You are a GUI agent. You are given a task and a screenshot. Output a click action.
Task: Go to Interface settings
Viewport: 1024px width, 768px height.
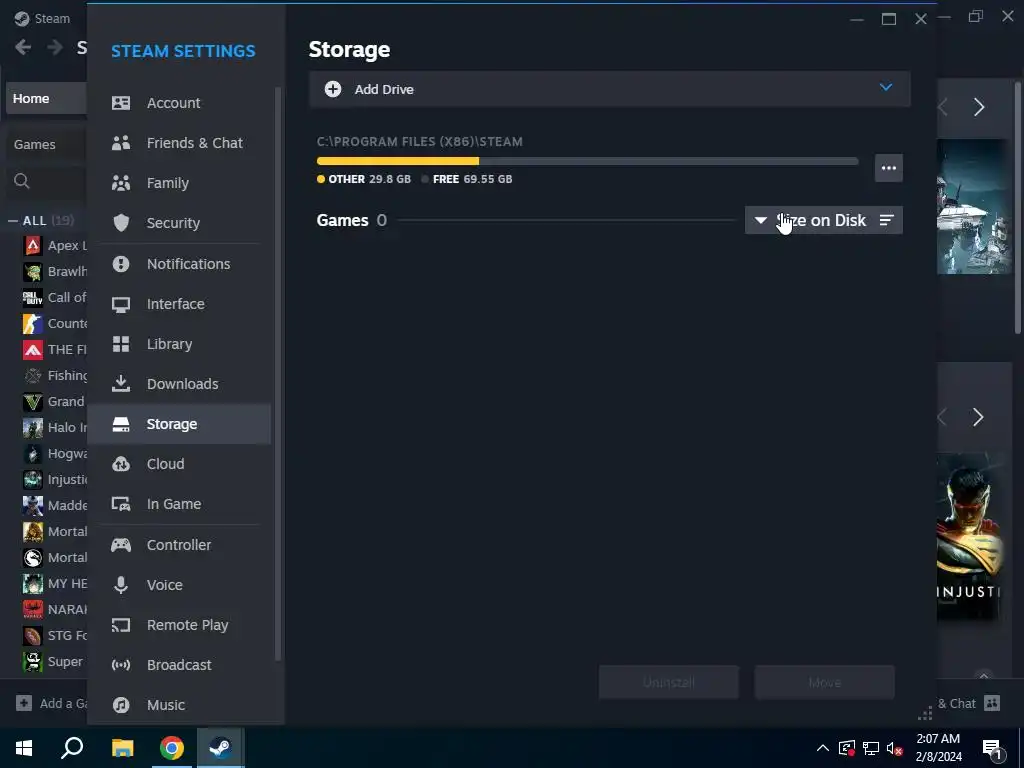[x=179, y=304]
